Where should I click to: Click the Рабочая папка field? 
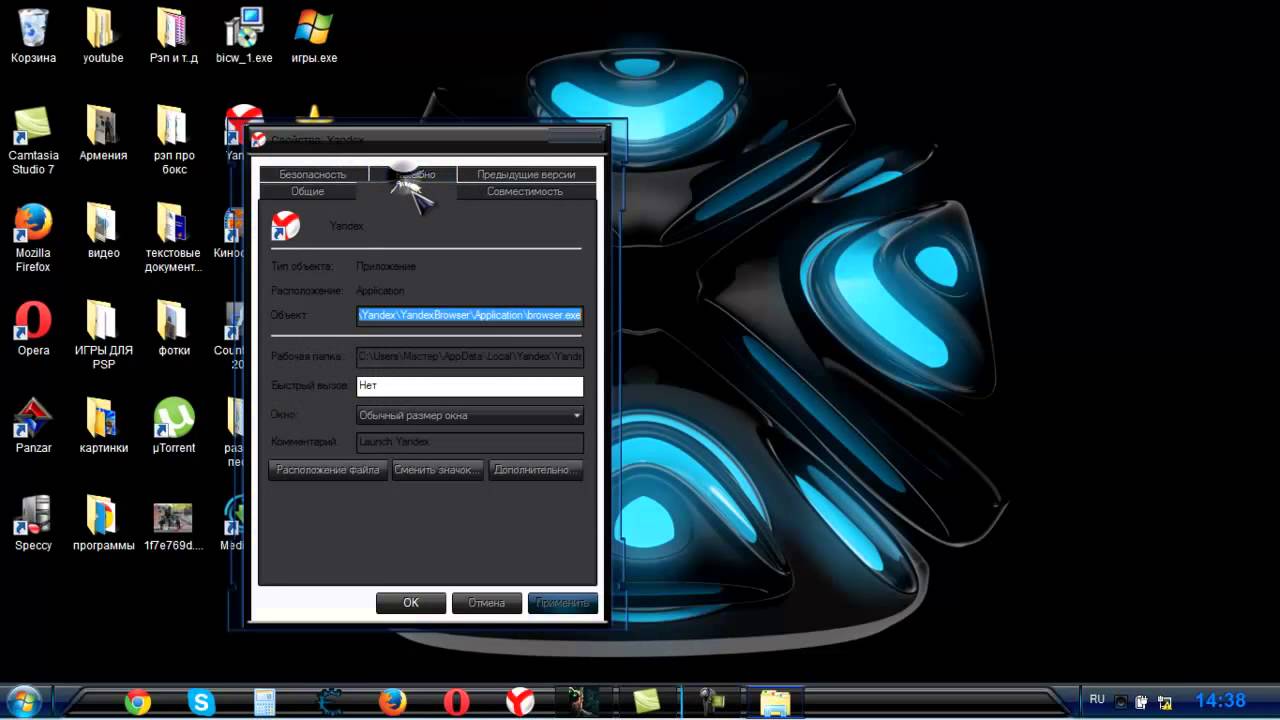[x=470, y=356]
